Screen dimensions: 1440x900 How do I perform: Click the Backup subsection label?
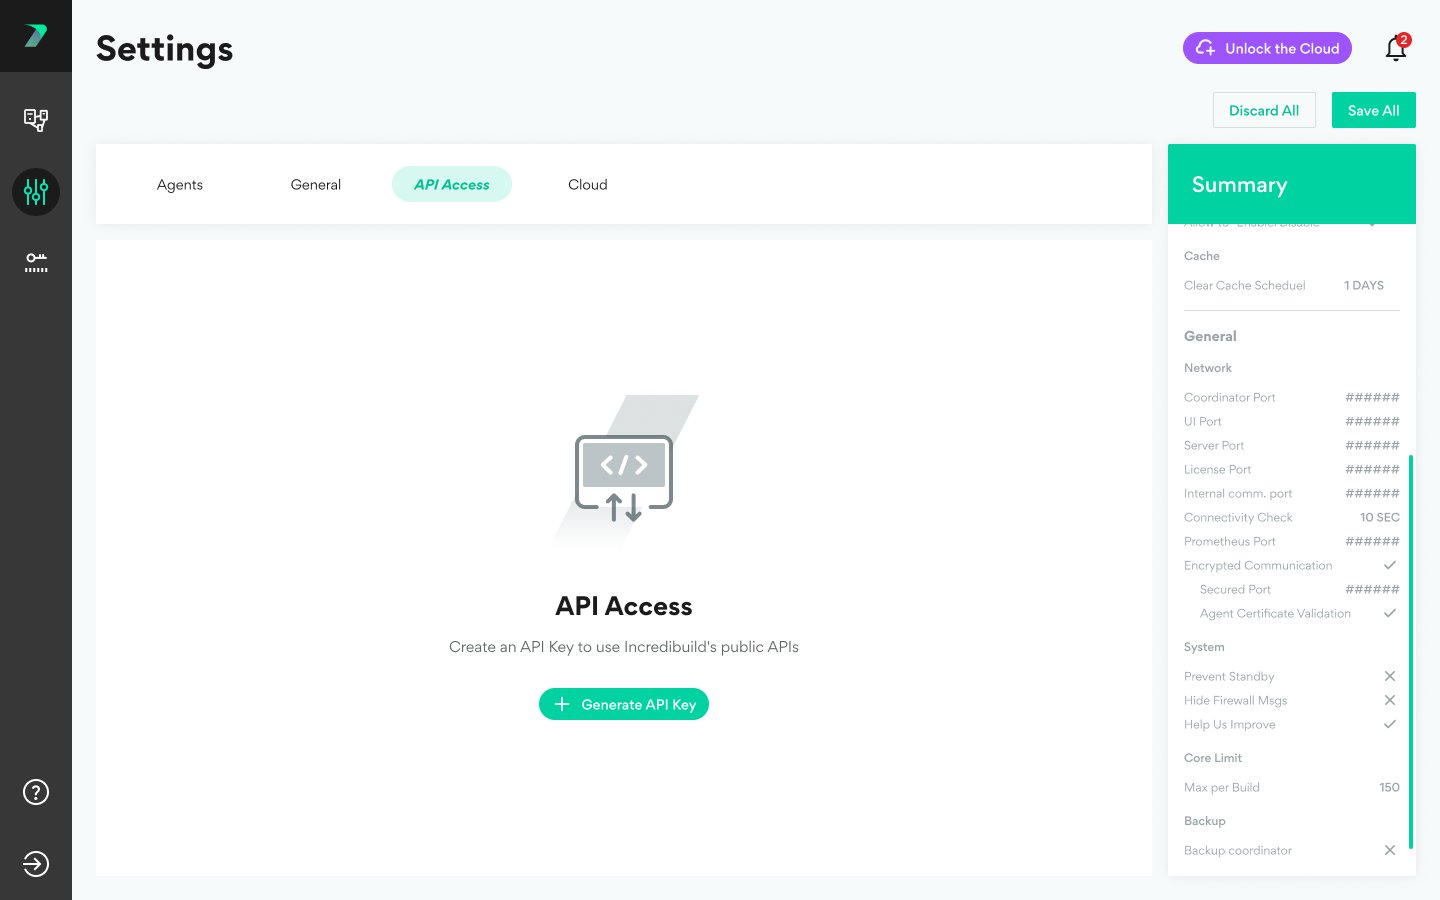(x=1205, y=821)
